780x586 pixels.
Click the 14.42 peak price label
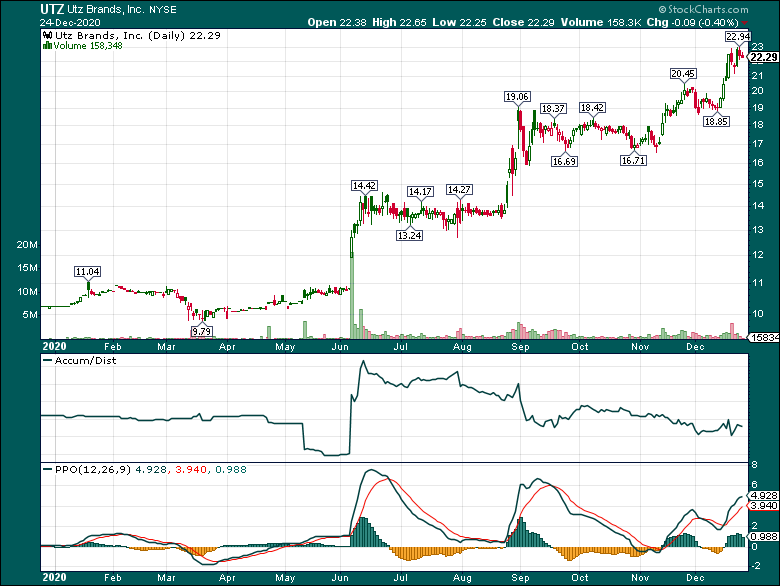point(364,186)
